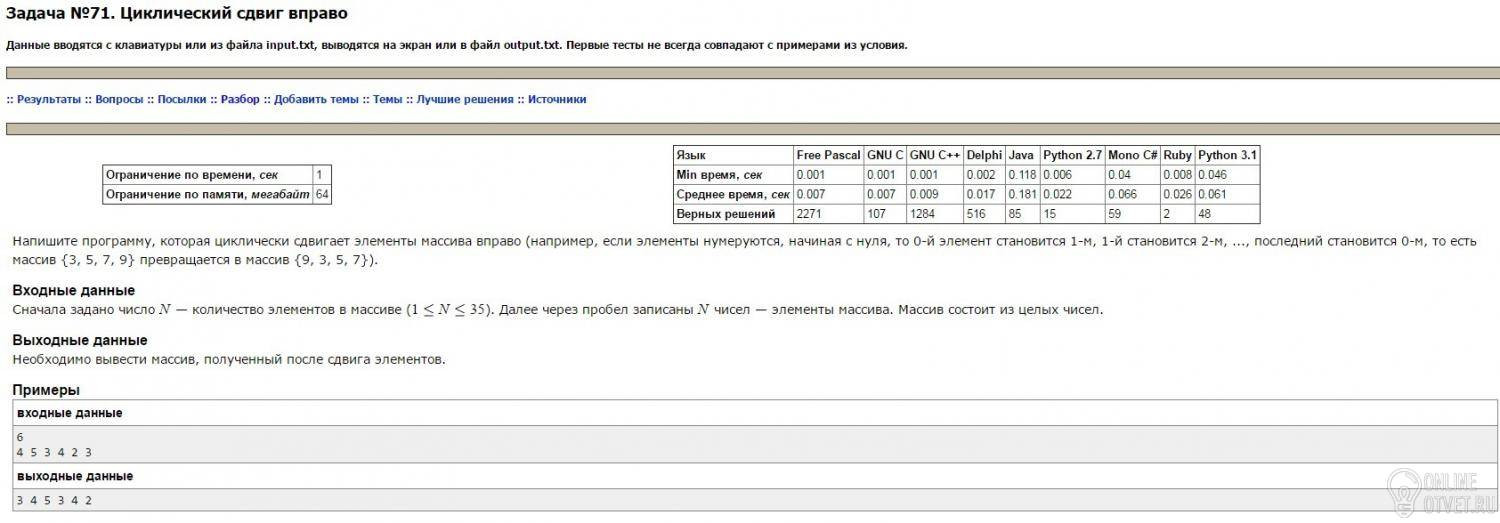Click the Источники link

coord(557,100)
